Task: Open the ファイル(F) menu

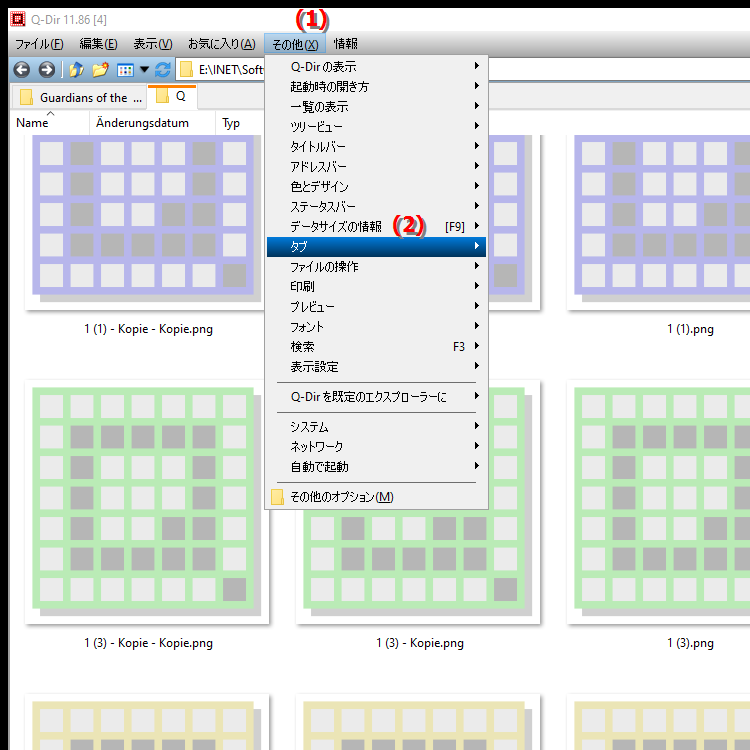Action: tap(39, 44)
